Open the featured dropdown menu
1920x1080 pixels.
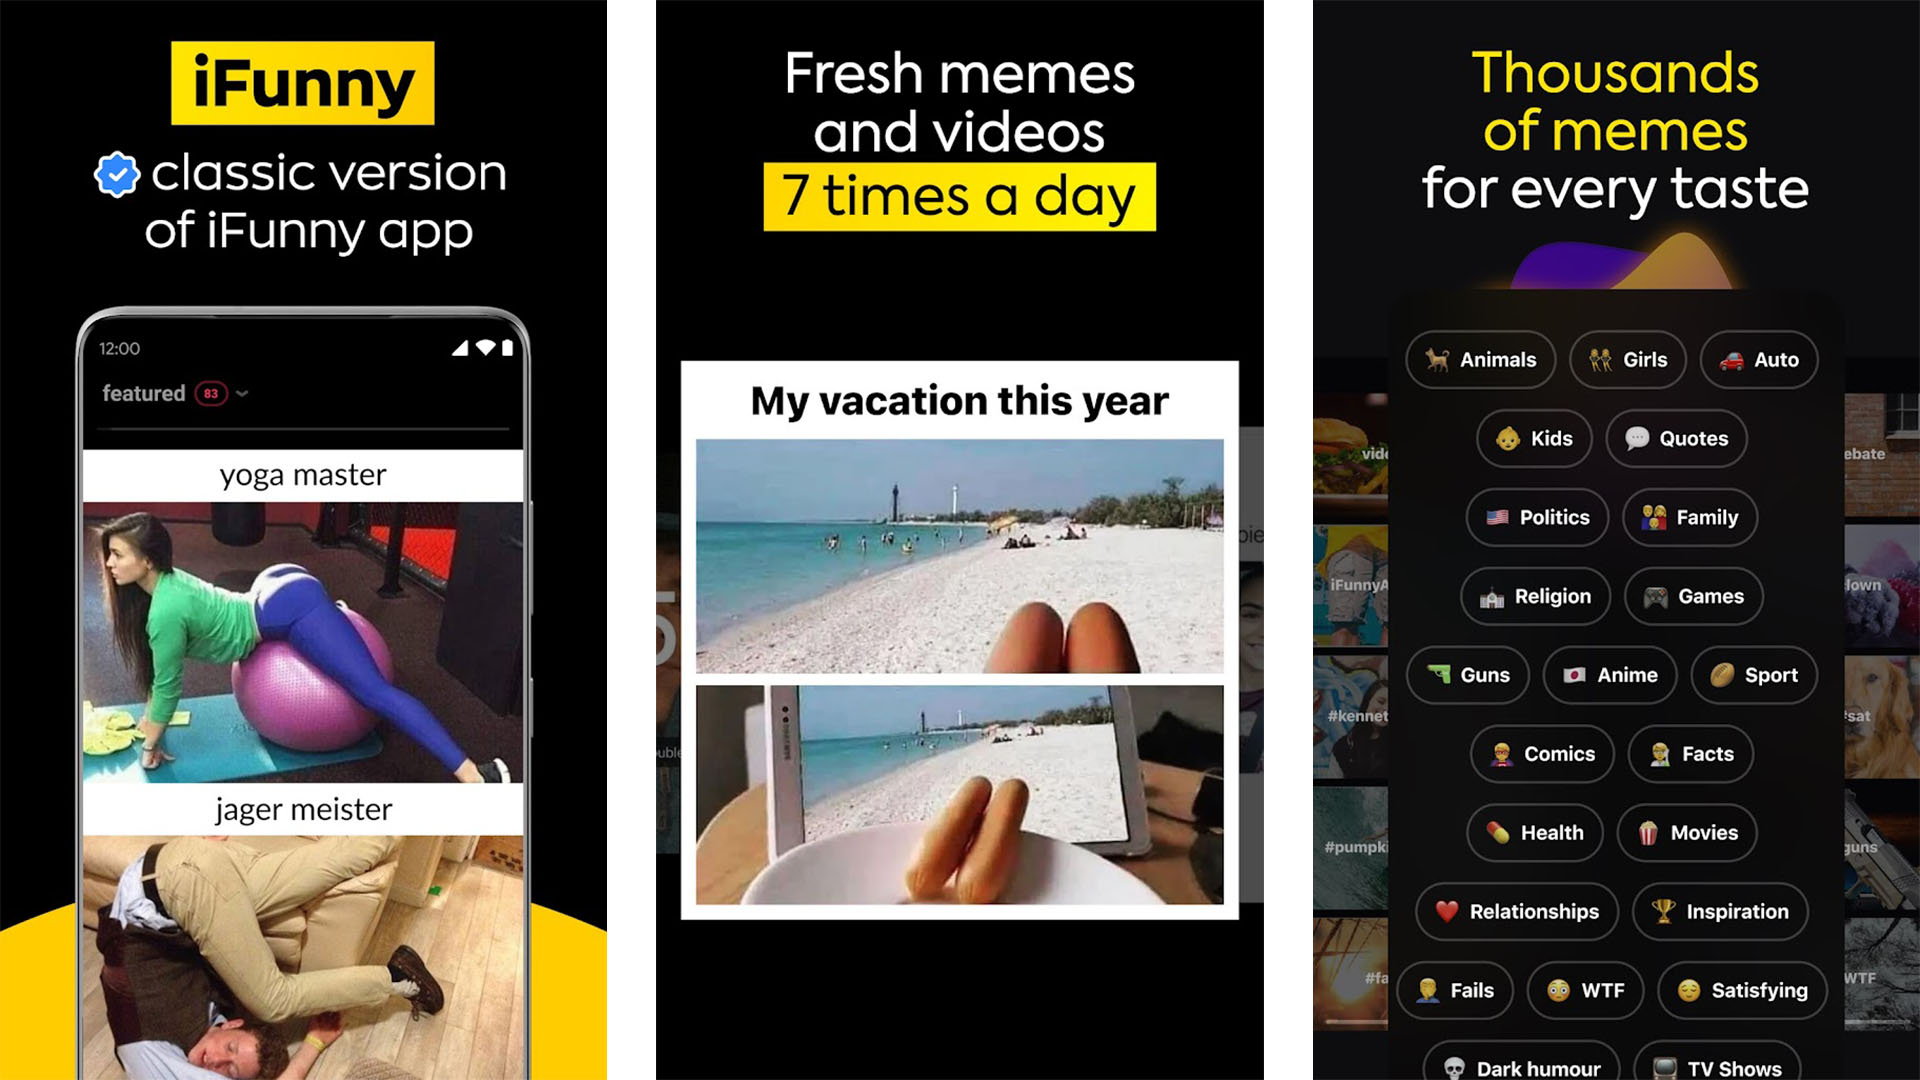[x=244, y=392]
